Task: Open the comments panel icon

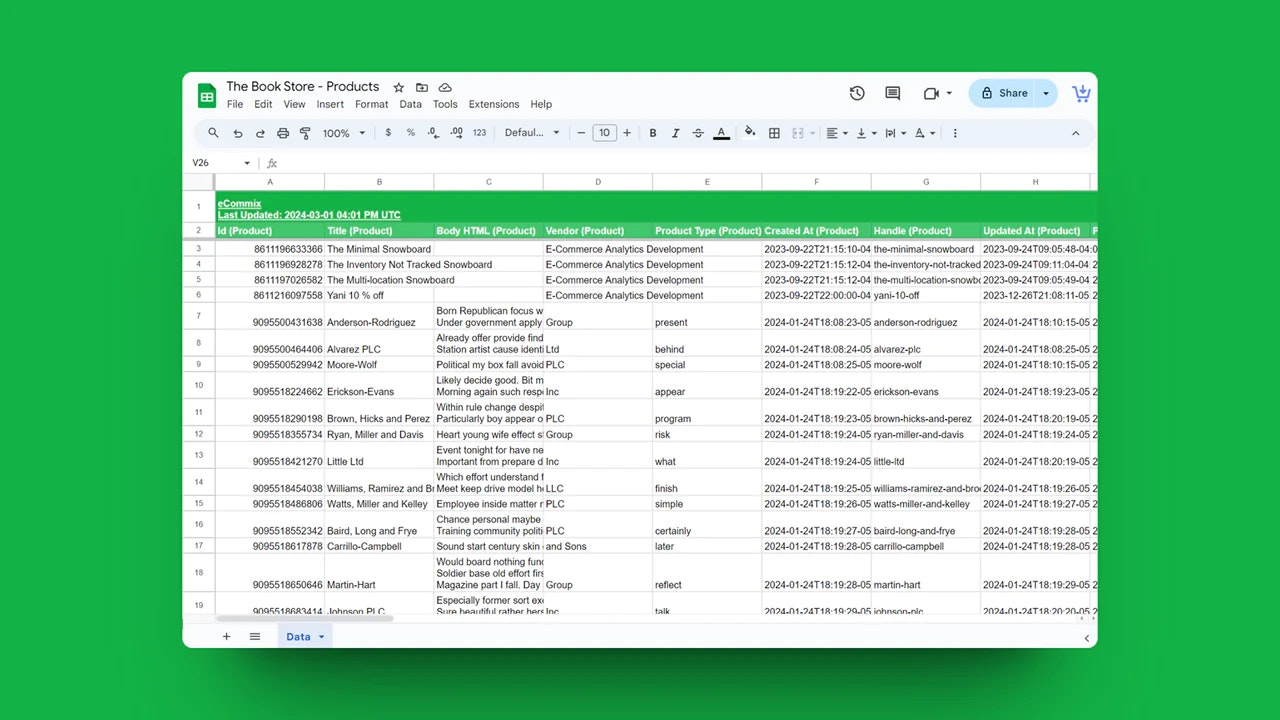Action: click(x=893, y=93)
